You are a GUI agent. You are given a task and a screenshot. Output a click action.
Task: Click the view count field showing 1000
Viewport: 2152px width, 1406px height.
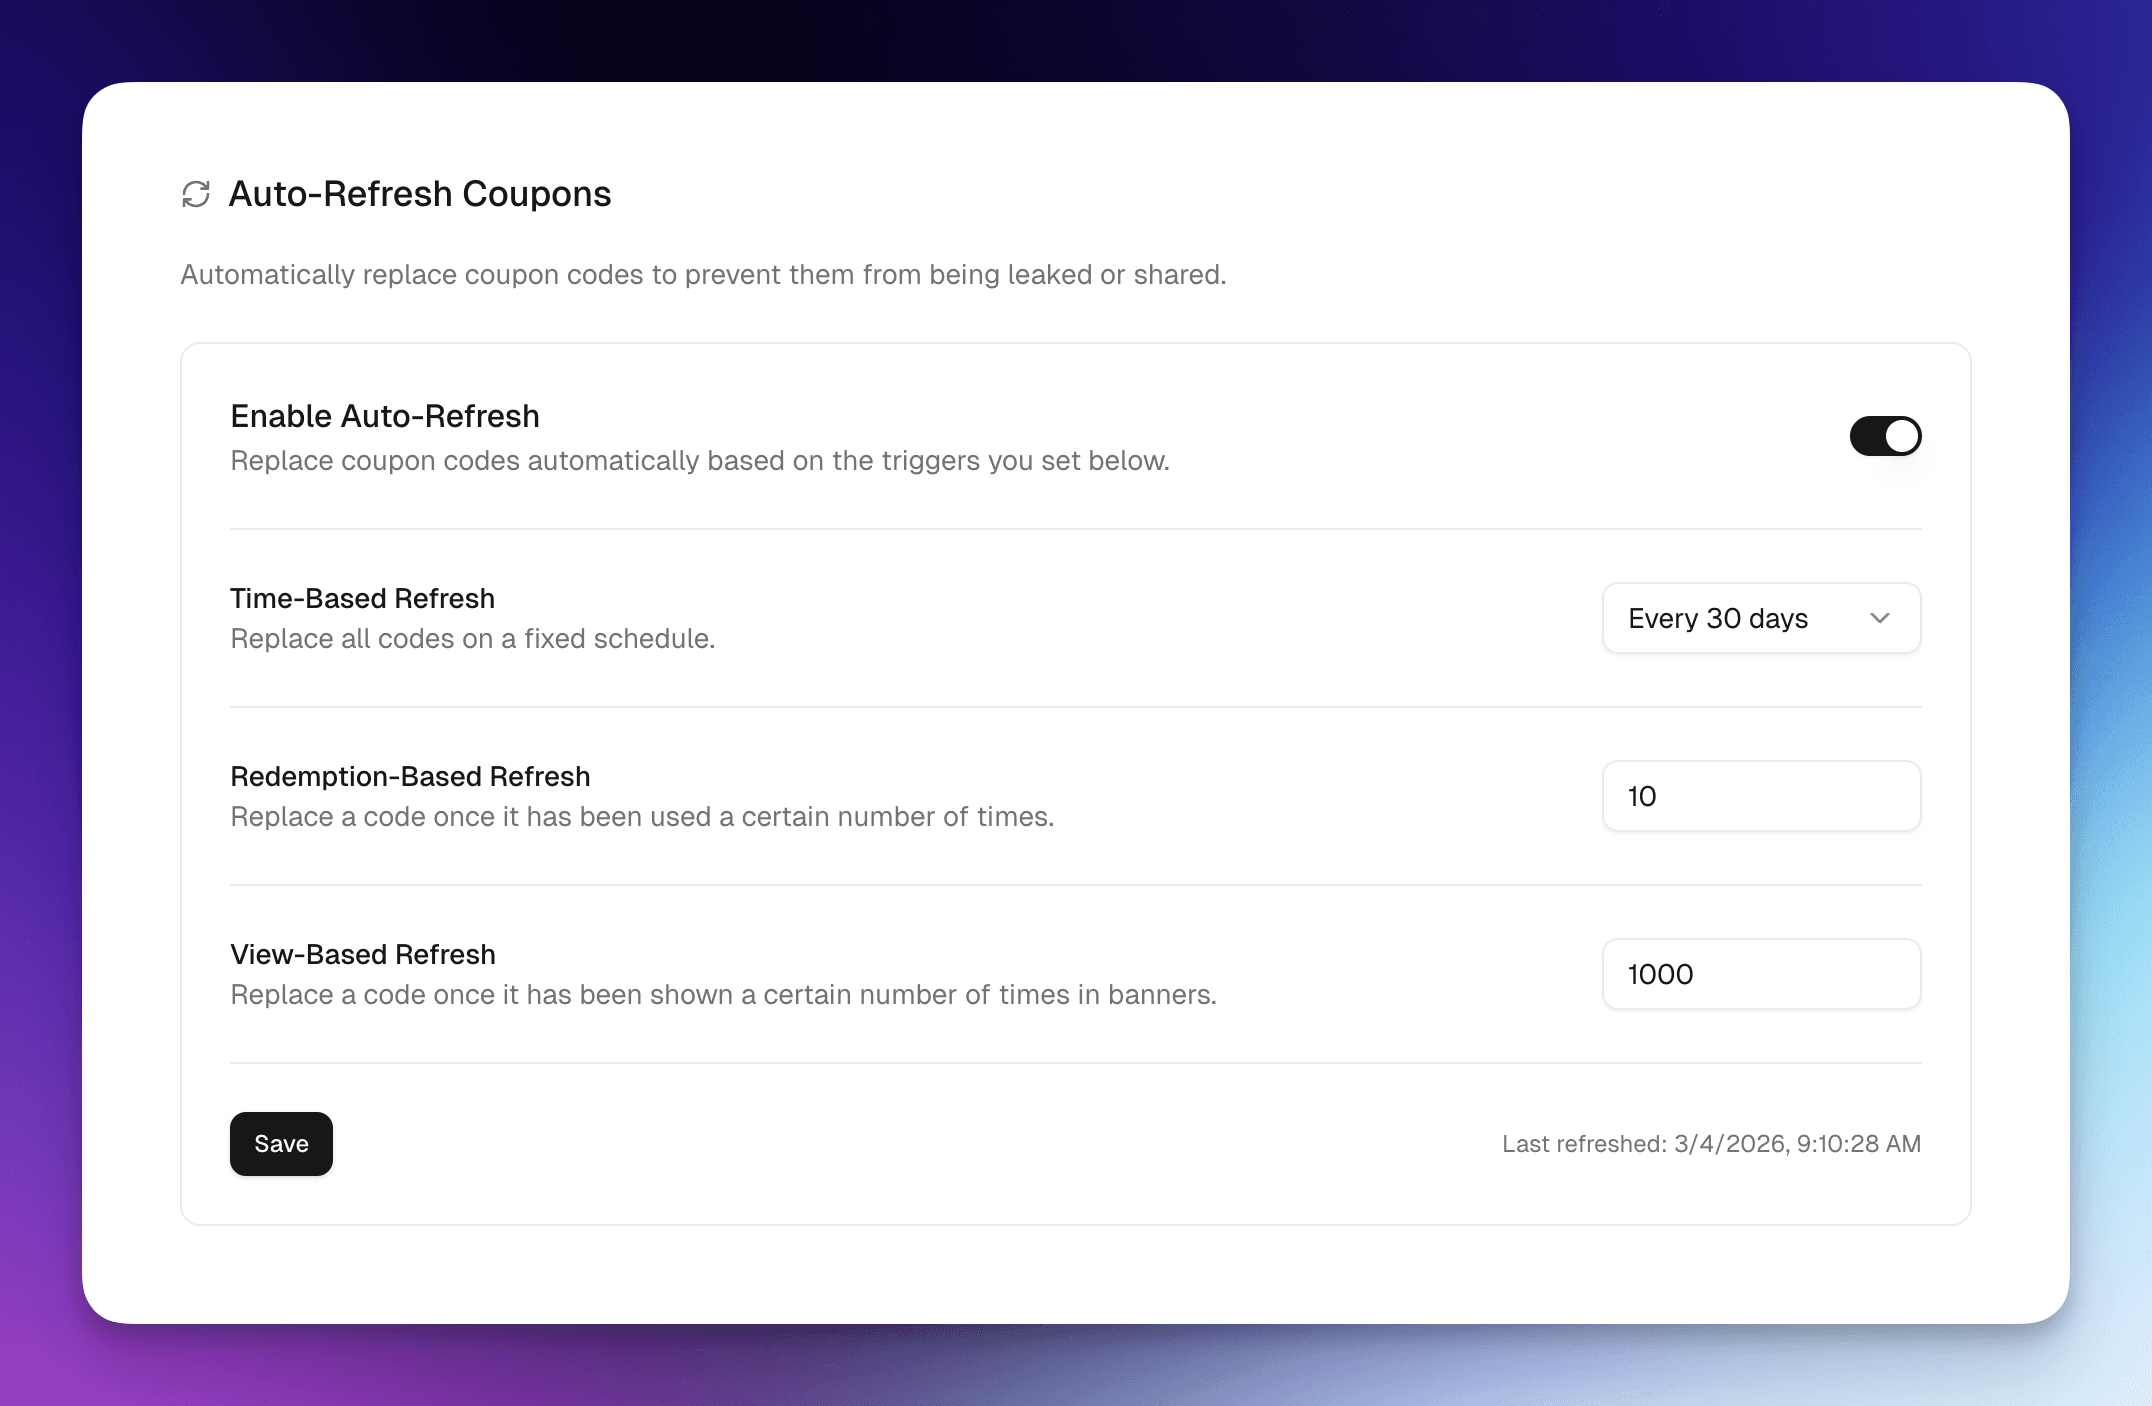1761,974
